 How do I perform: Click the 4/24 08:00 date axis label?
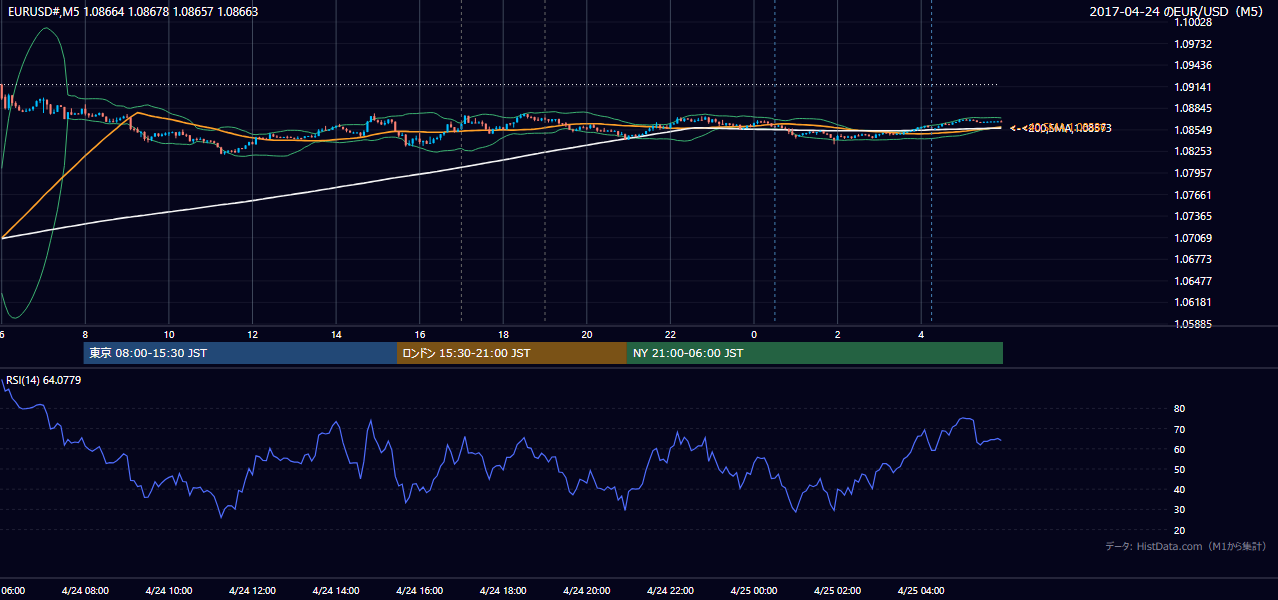(x=84, y=590)
